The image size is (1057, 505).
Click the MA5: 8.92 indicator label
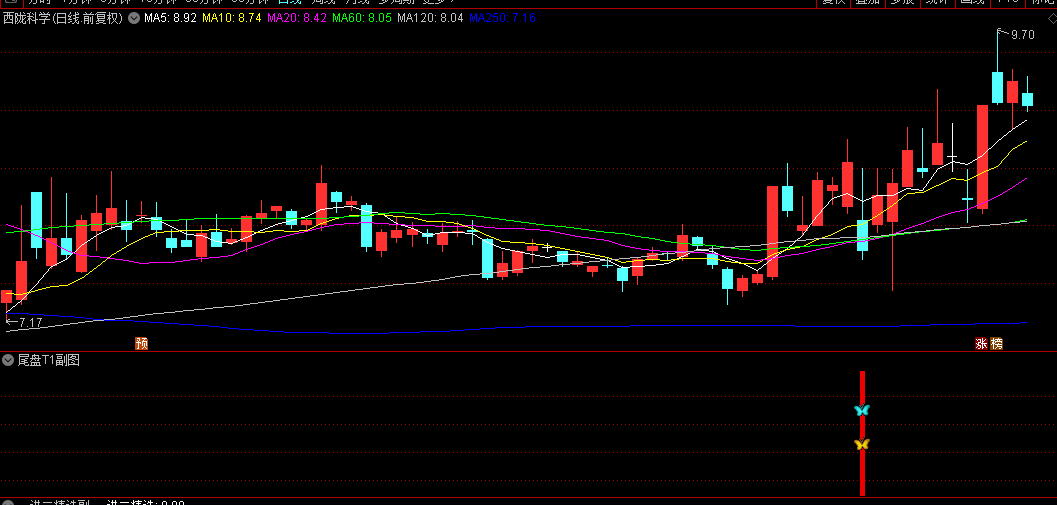coord(171,18)
